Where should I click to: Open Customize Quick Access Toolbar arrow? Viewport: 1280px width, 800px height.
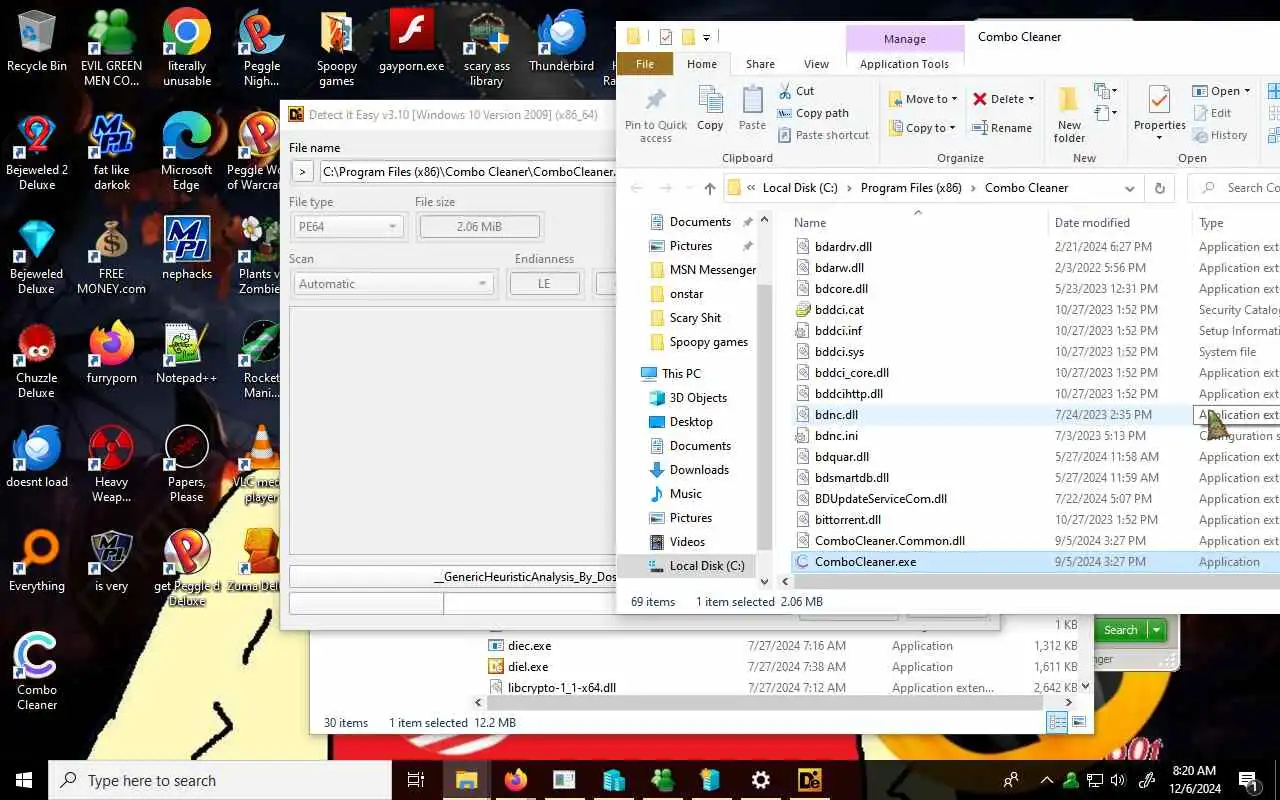(706, 37)
